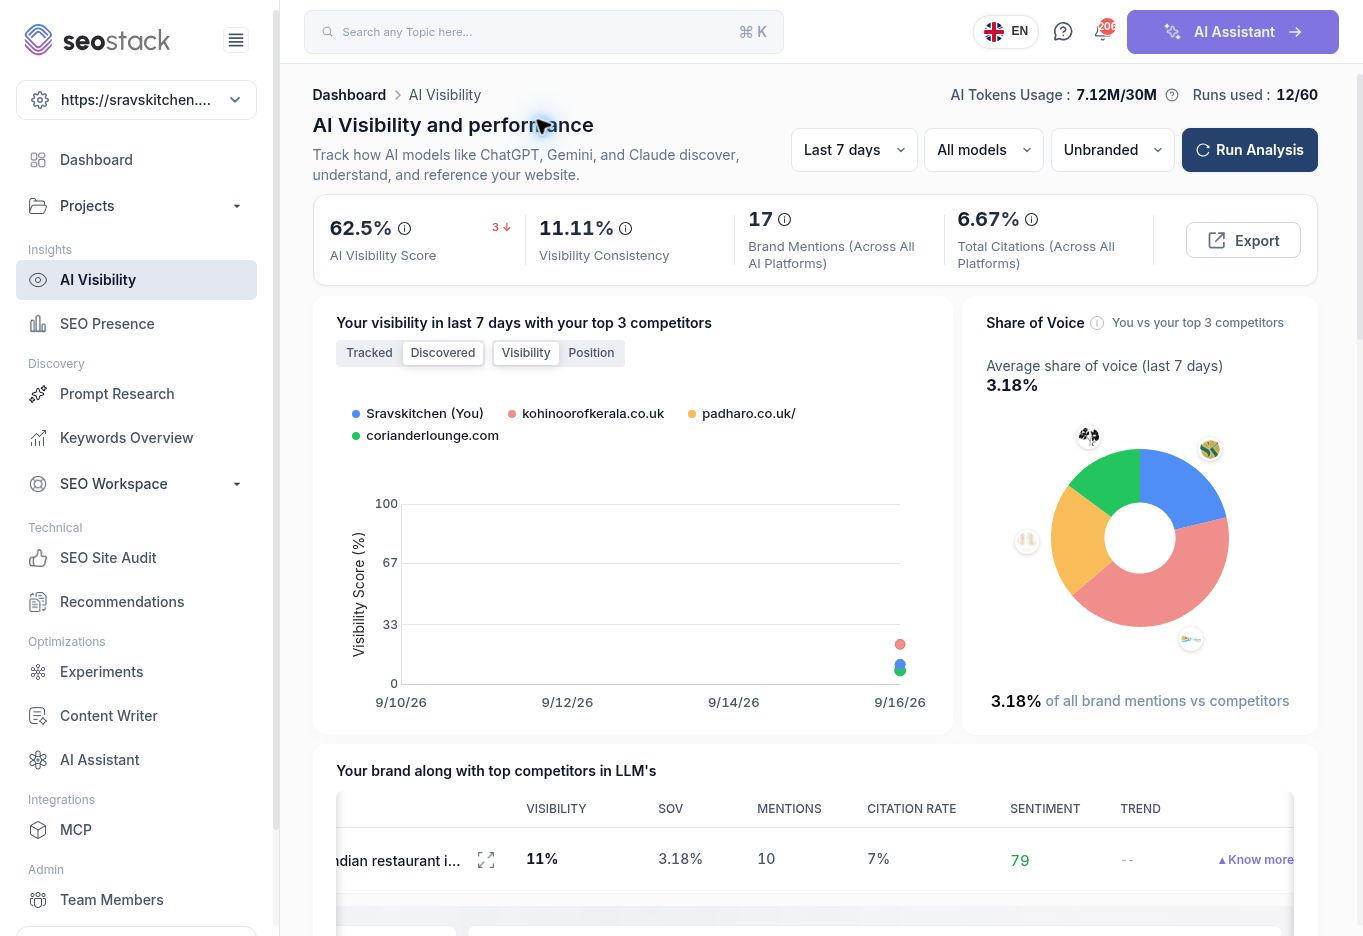Switch chart to Visibility mode
The width and height of the screenshot is (1363, 936).
[x=526, y=353]
